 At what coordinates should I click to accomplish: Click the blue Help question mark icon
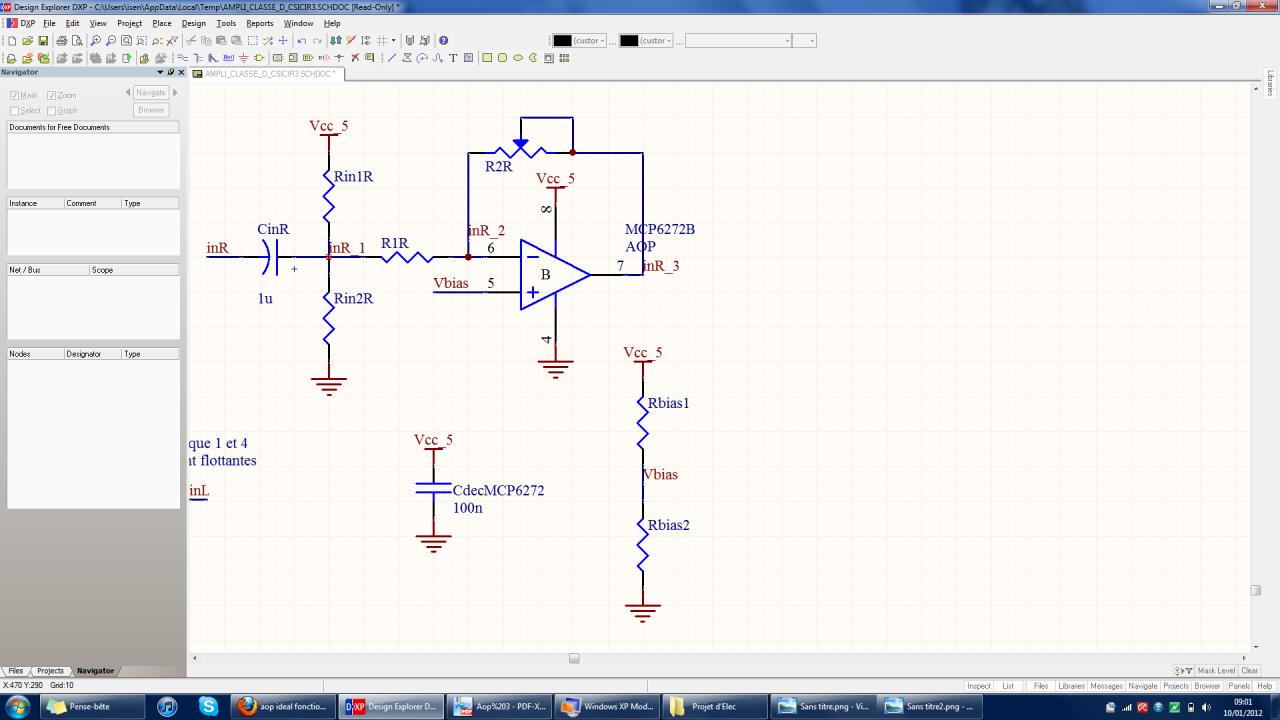(443, 41)
